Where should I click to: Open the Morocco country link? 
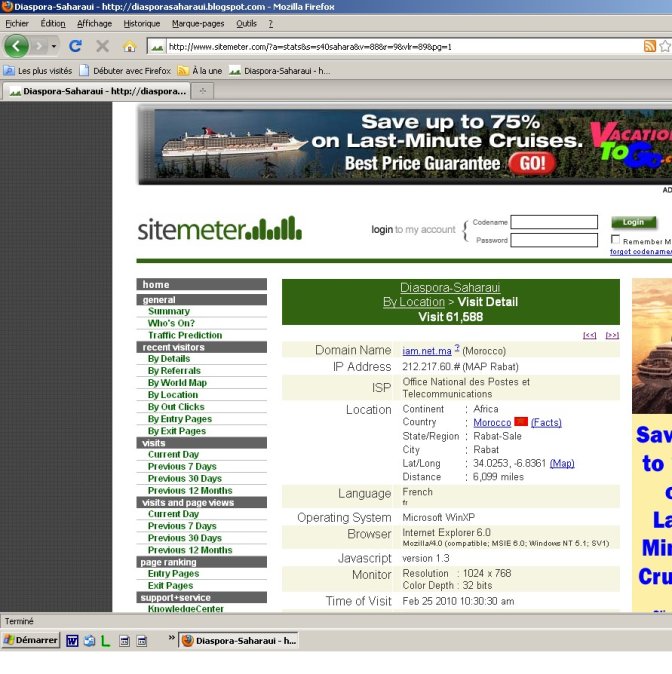(492, 423)
